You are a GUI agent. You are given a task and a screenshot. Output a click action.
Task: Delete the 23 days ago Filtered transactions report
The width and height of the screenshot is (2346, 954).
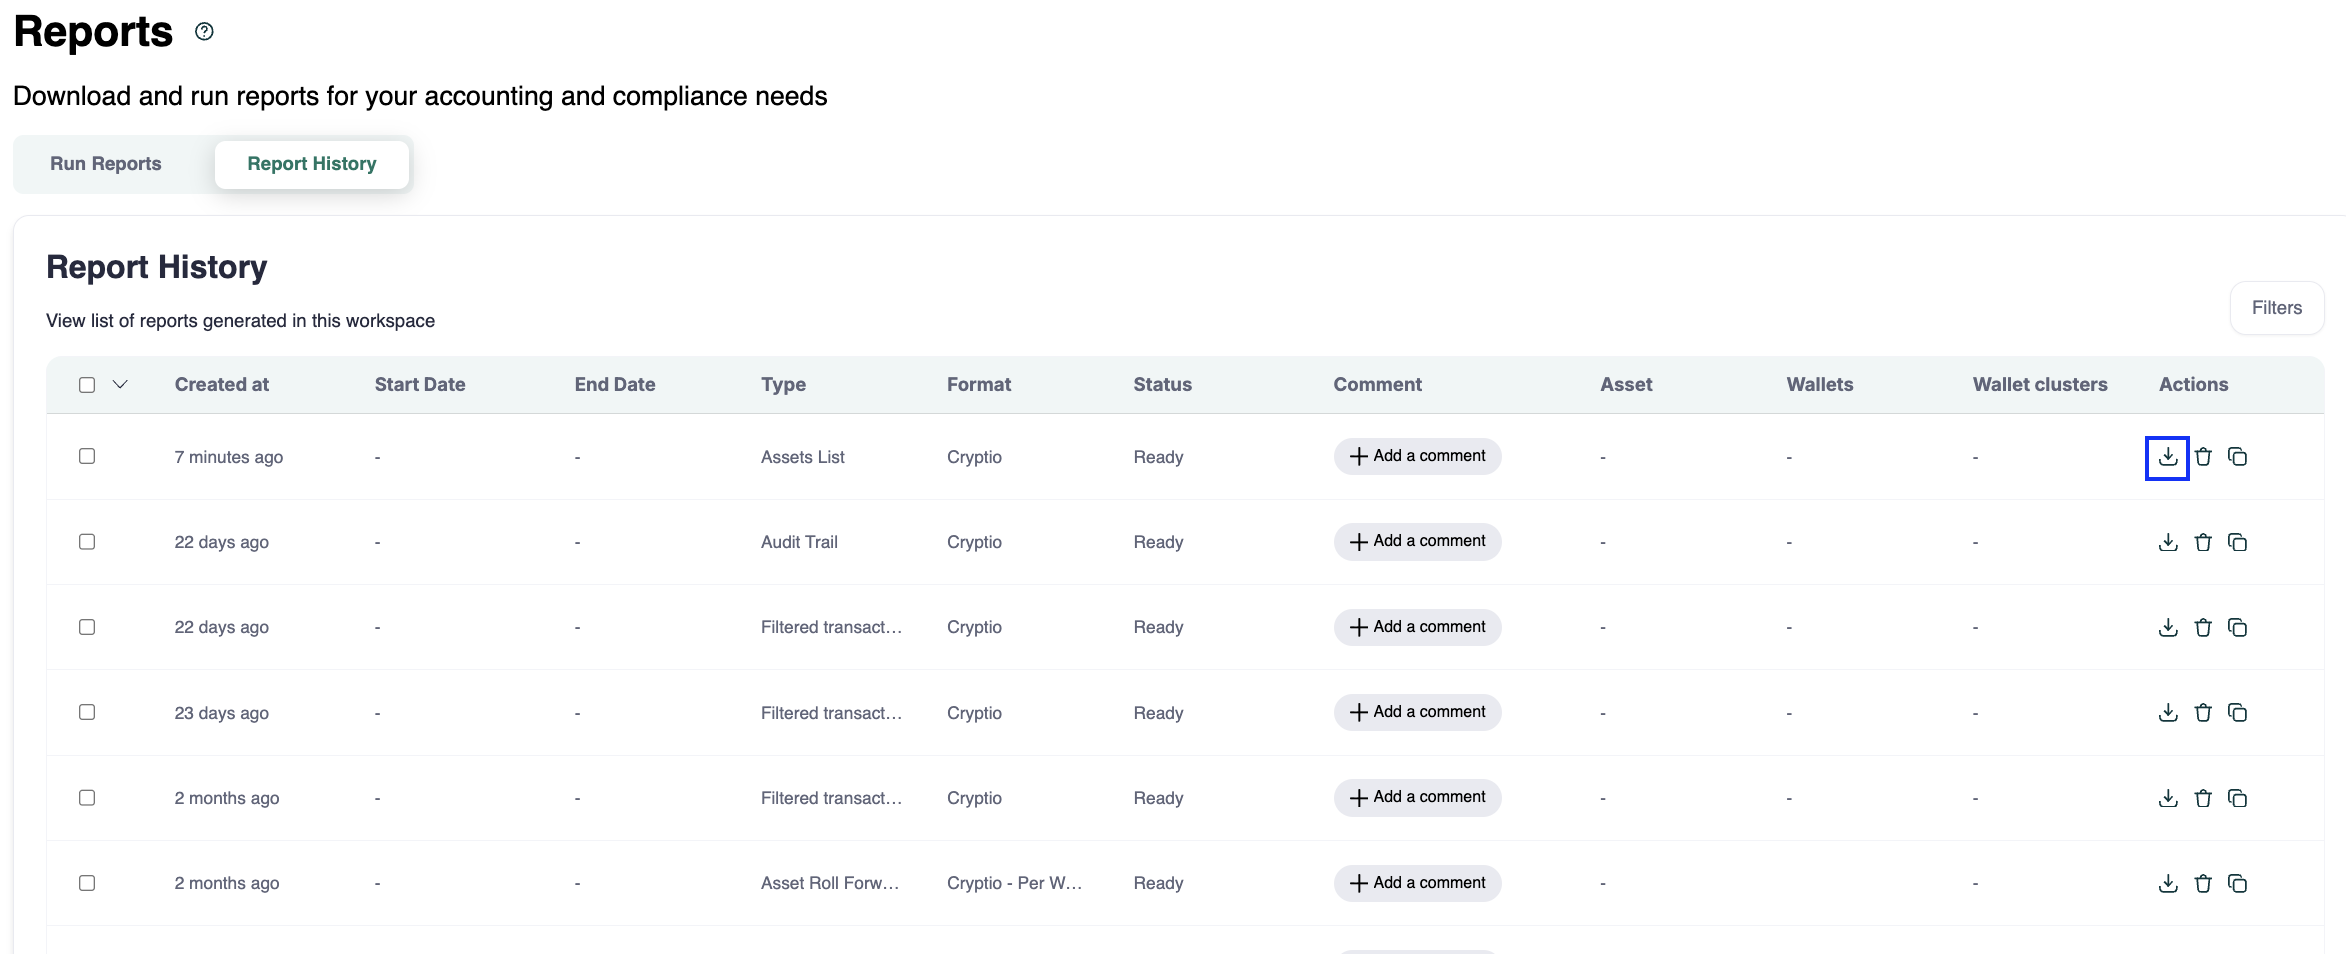point(2203,712)
